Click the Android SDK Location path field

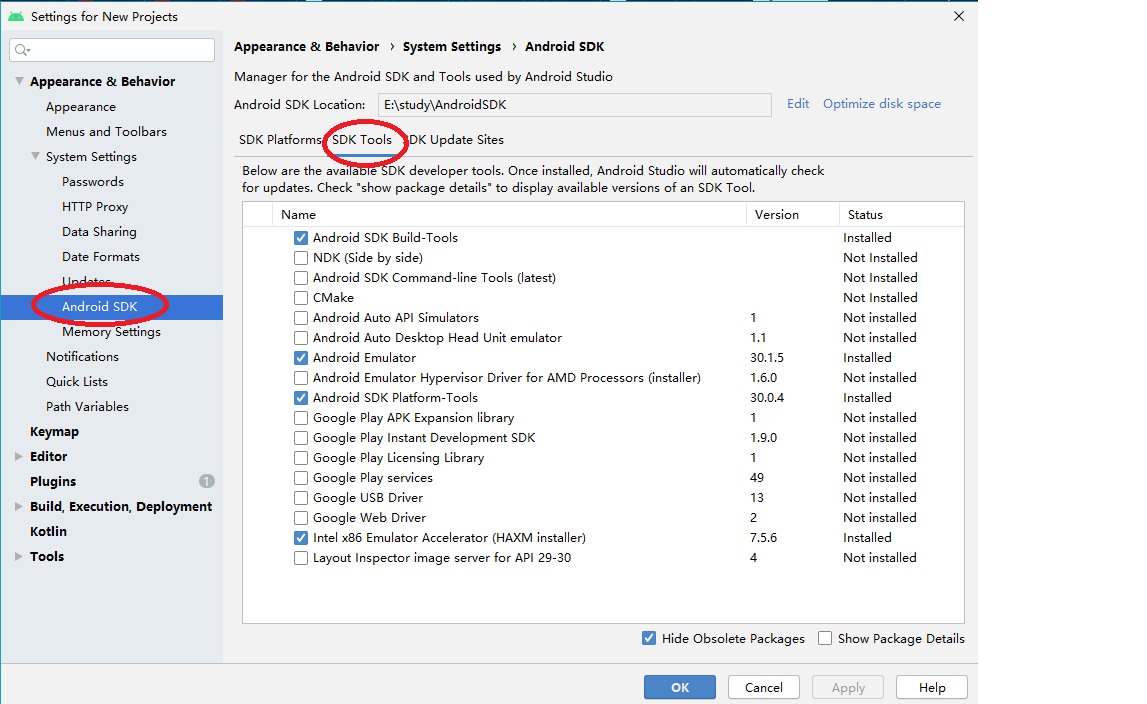point(574,105)
